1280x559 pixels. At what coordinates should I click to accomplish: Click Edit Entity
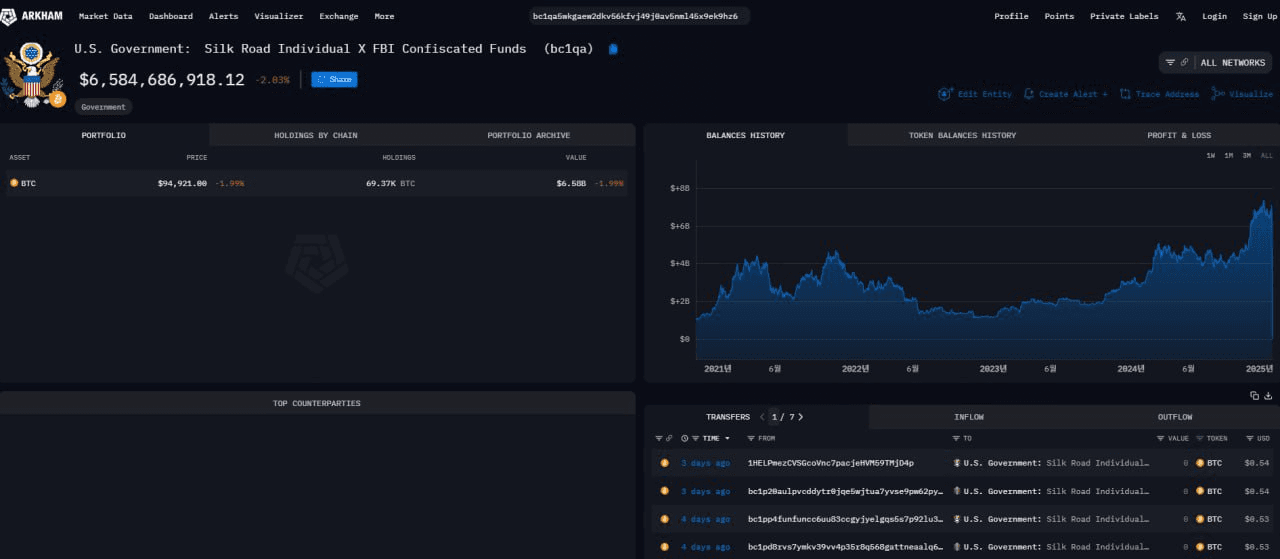click(x=975, y=94)
